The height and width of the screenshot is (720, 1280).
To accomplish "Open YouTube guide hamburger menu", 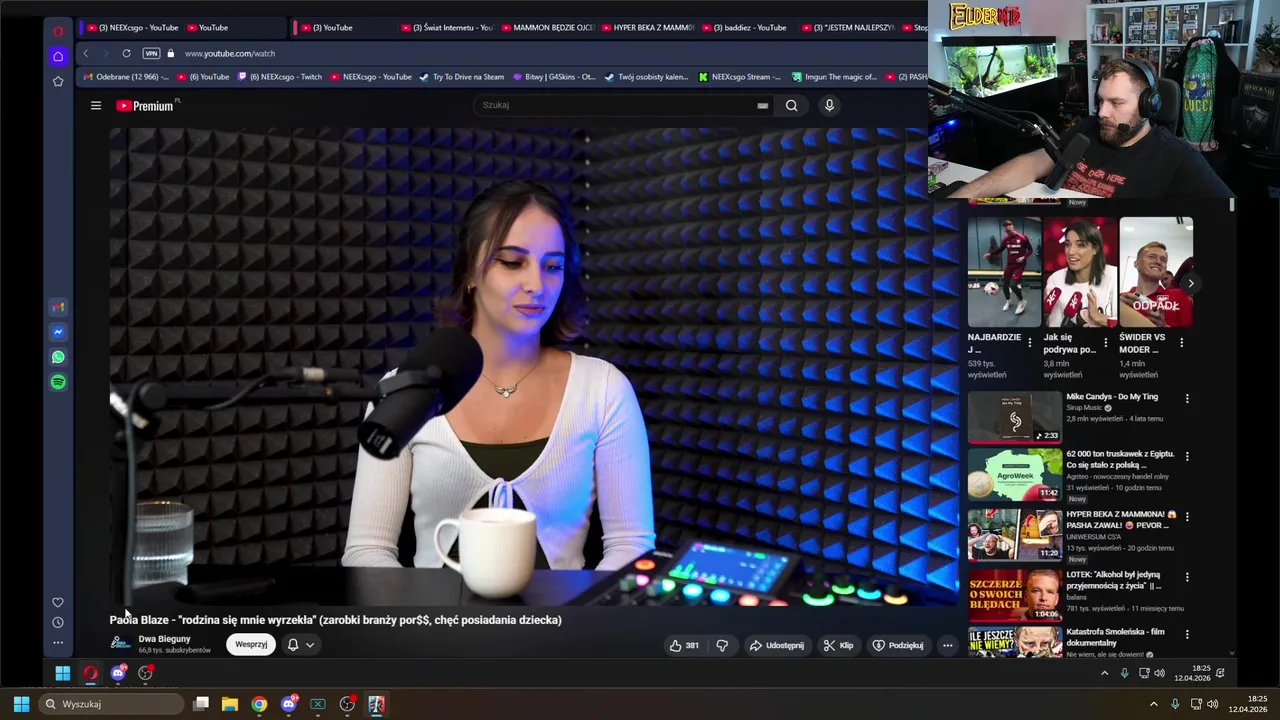I will (96, 105).
